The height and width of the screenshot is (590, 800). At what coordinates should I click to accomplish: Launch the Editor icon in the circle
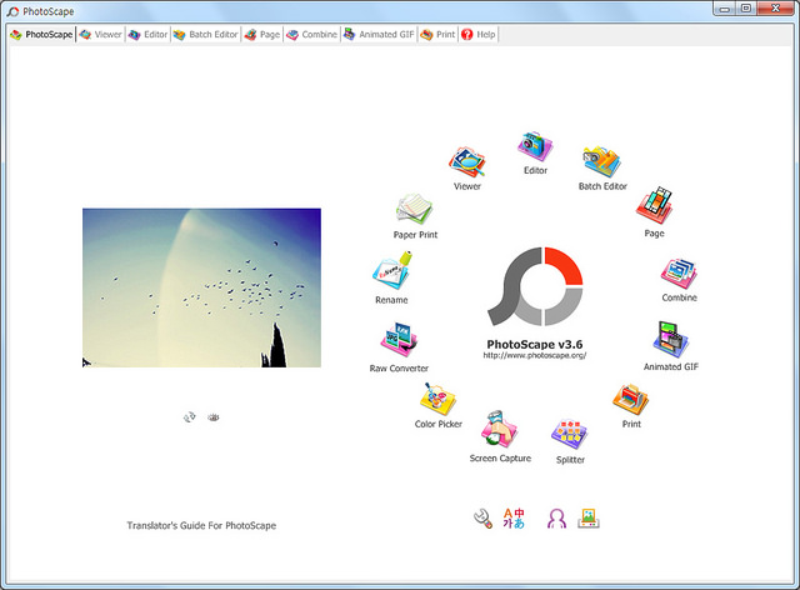point(535,150)
